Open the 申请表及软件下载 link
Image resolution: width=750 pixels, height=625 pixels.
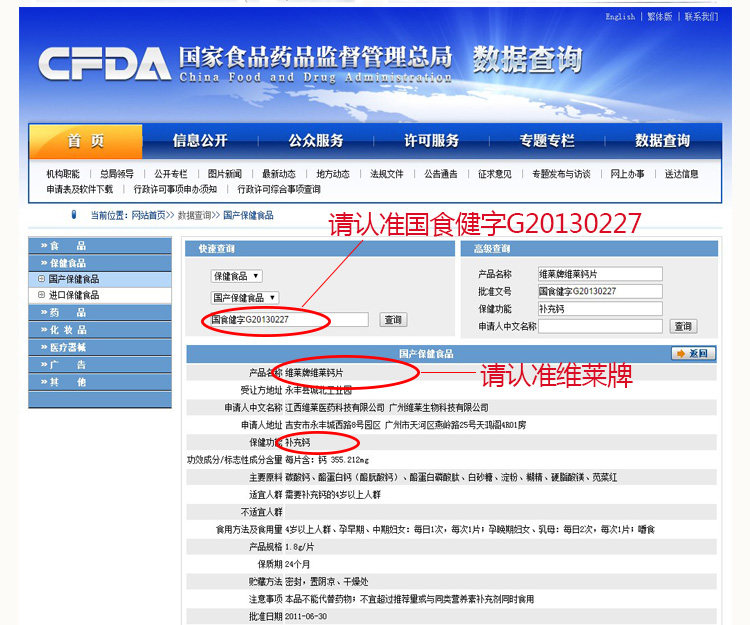[79, 189]
